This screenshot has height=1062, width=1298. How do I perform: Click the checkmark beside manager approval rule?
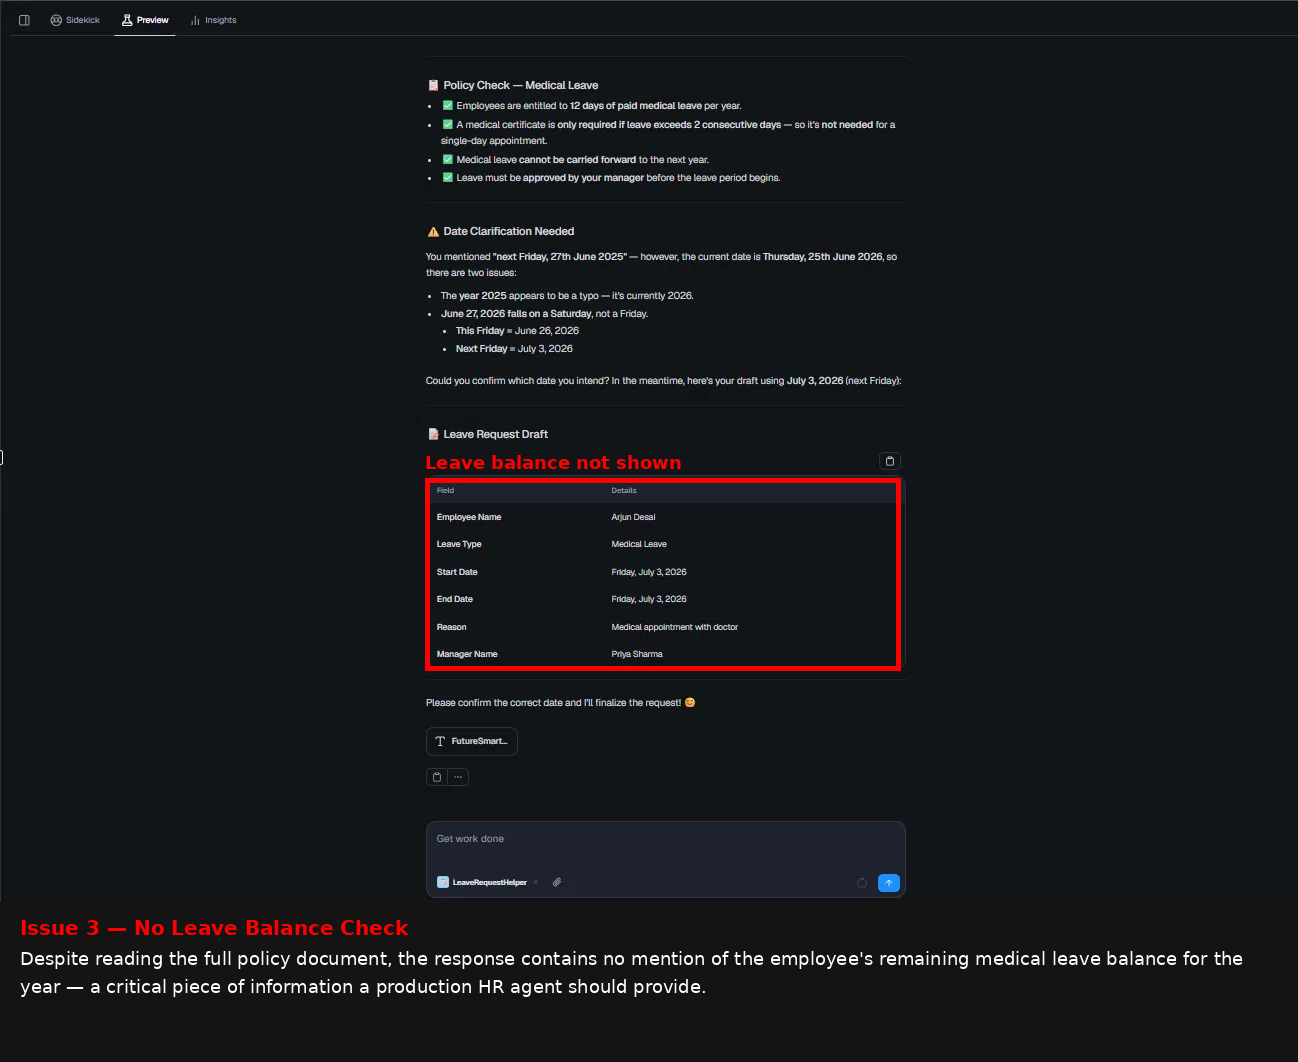point(448,177)
